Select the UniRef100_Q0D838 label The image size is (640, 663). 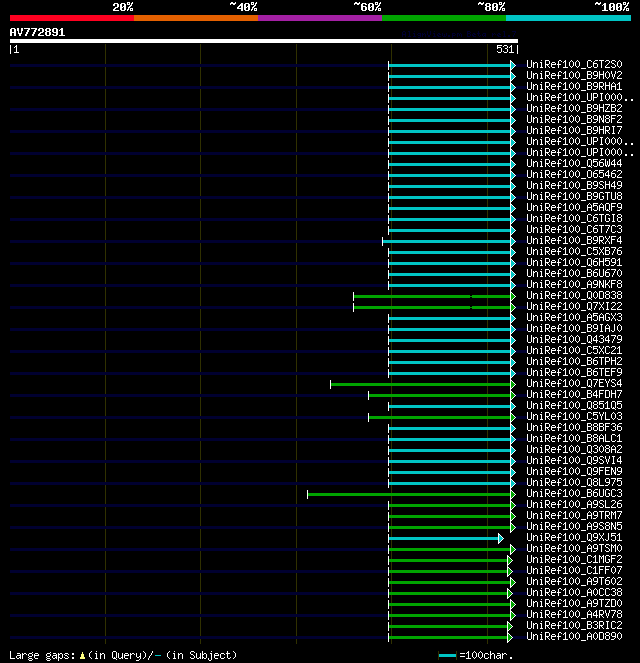(x=574, y=295)
